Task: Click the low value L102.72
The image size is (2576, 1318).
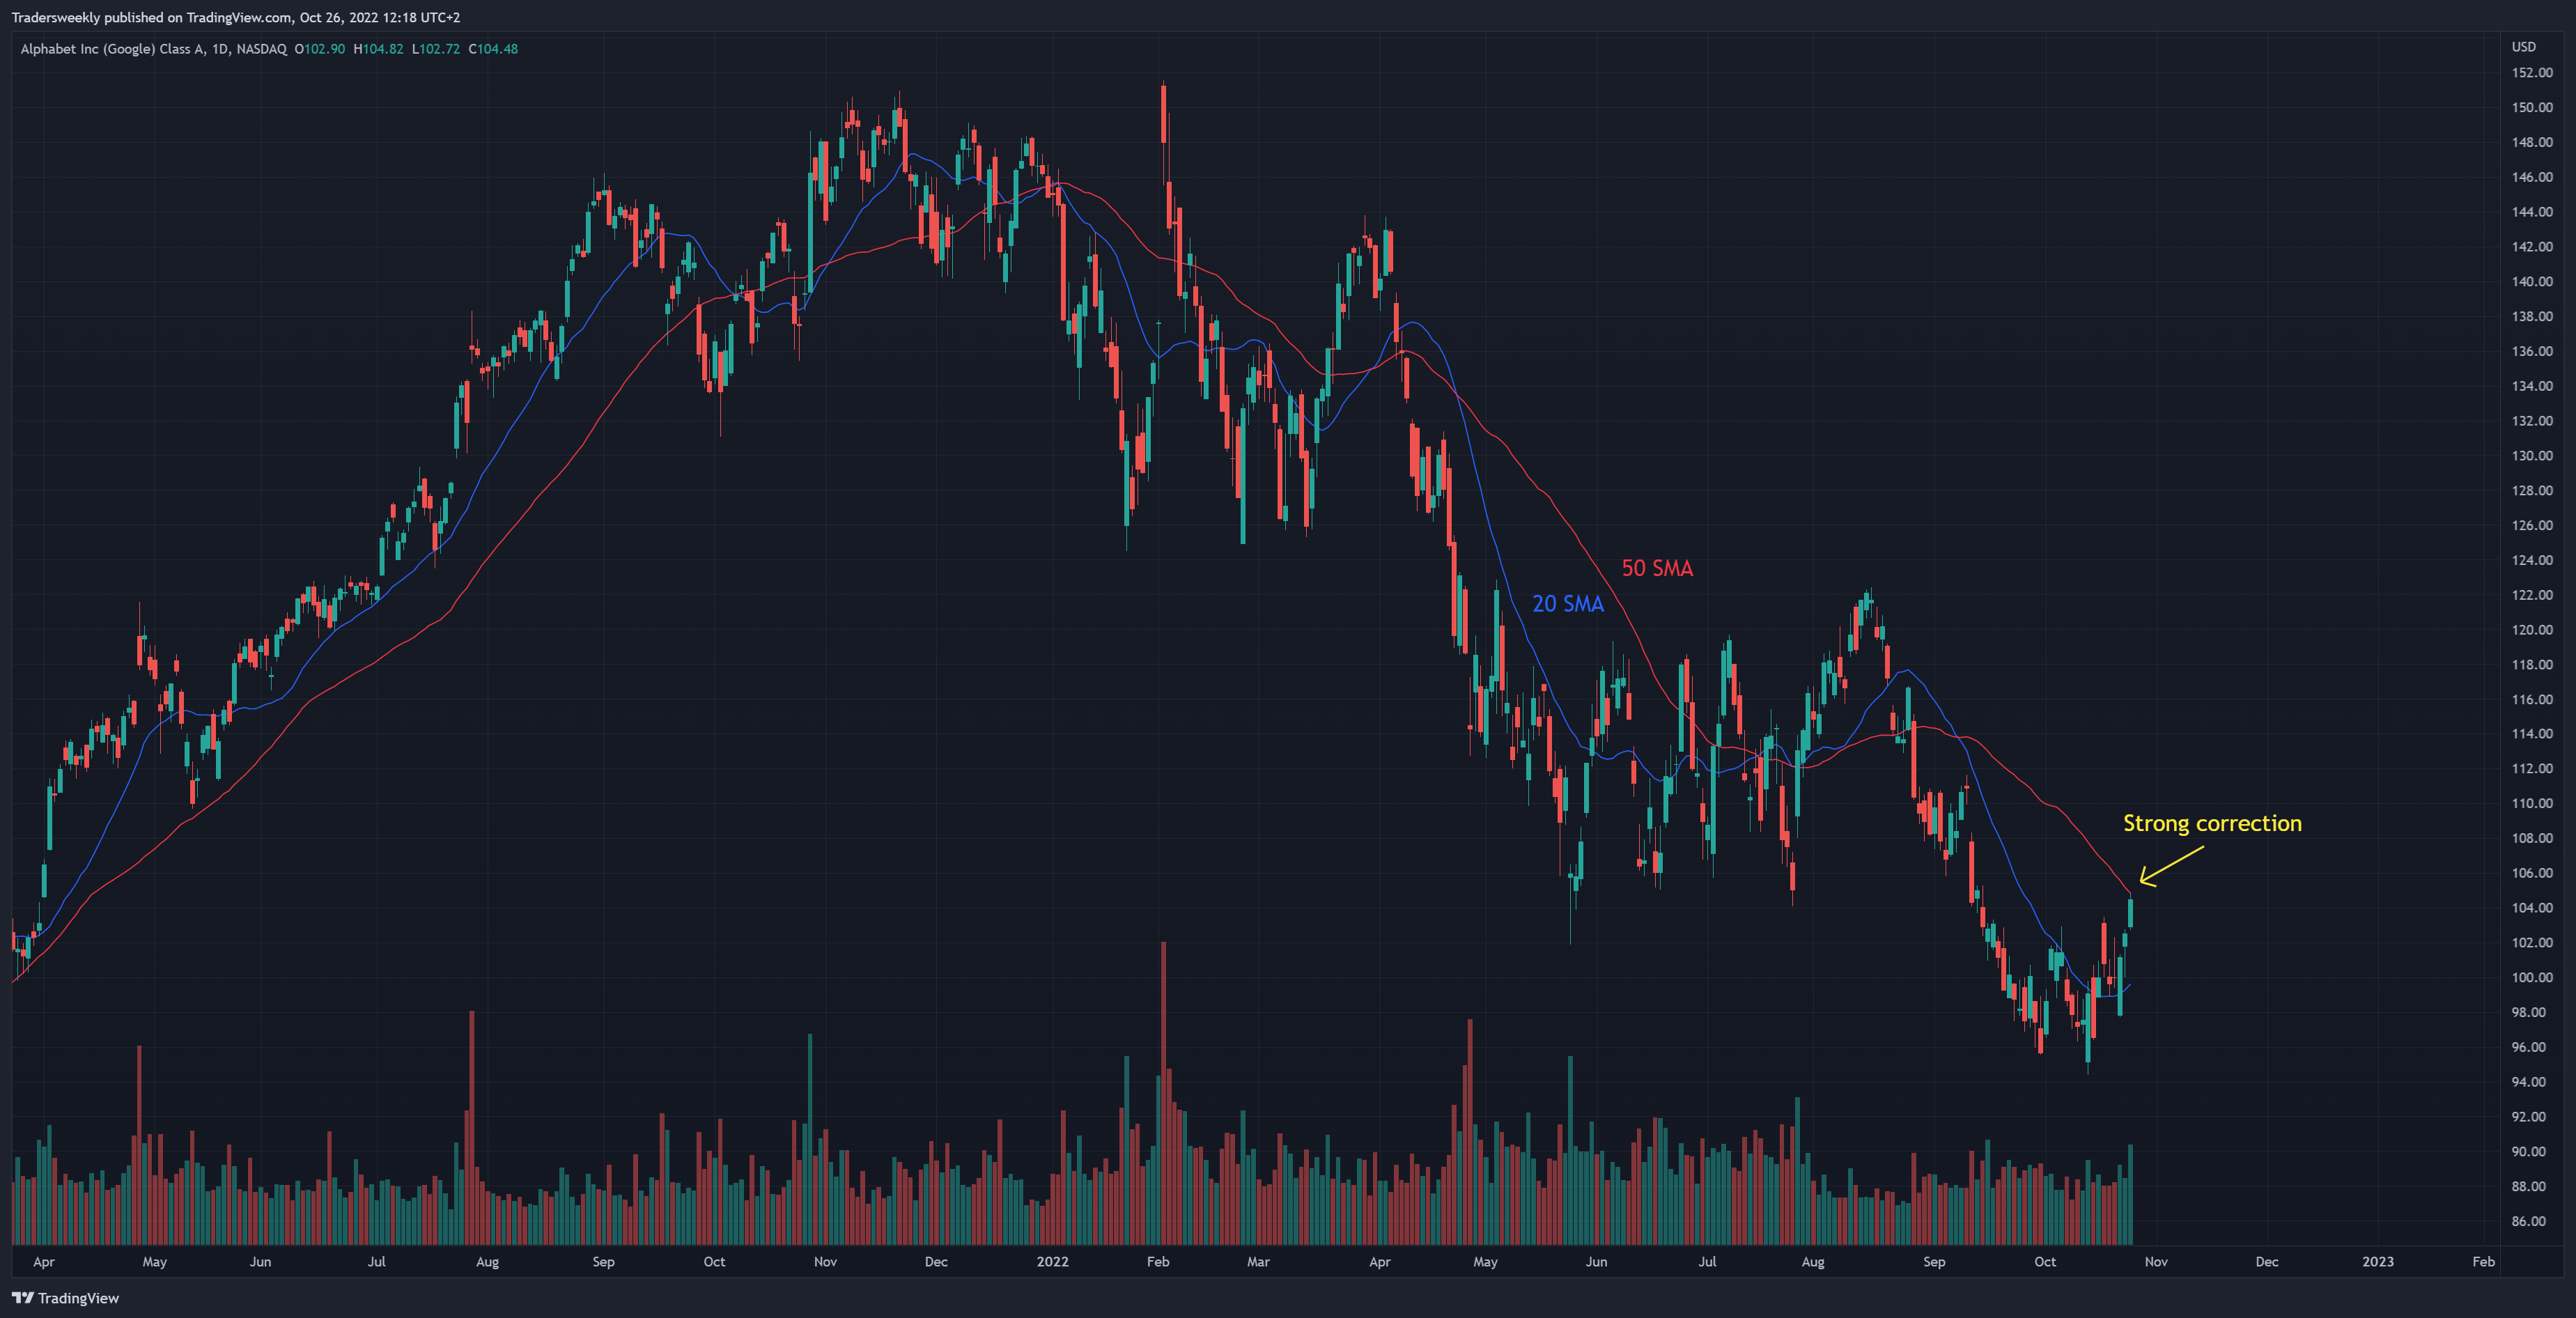Action: (x=435, y=48)
